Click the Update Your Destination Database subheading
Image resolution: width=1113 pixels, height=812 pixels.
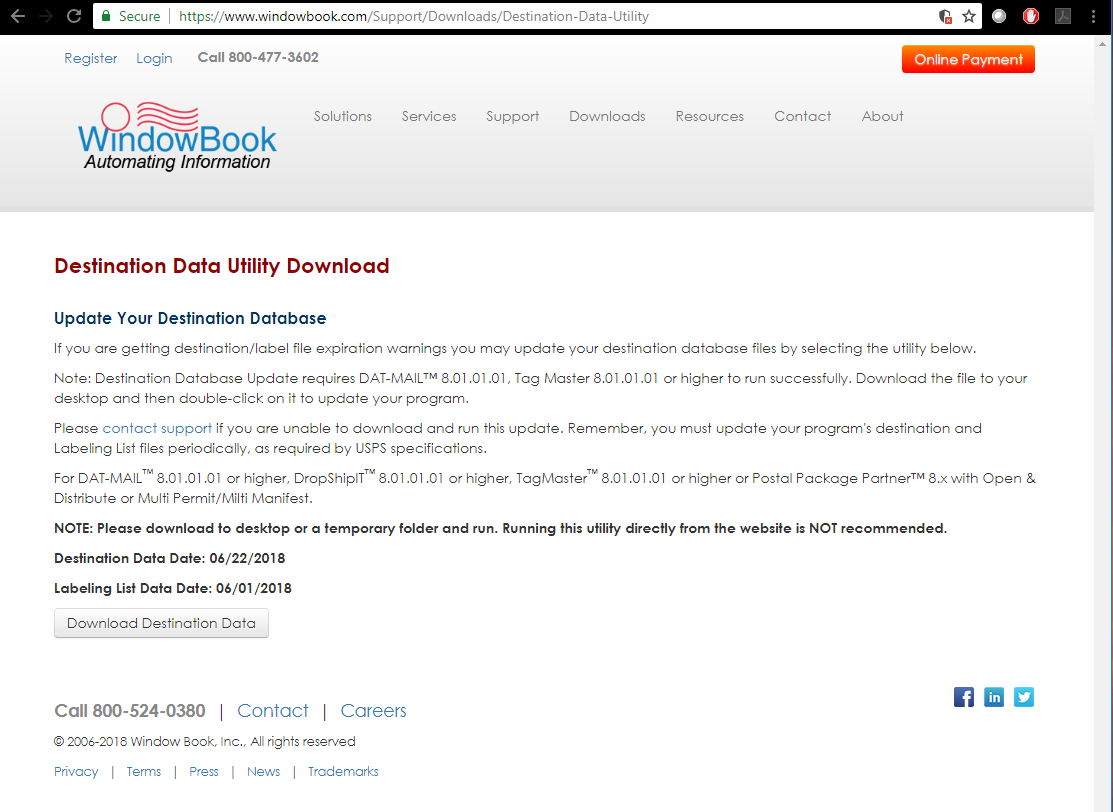click(190, 319)
